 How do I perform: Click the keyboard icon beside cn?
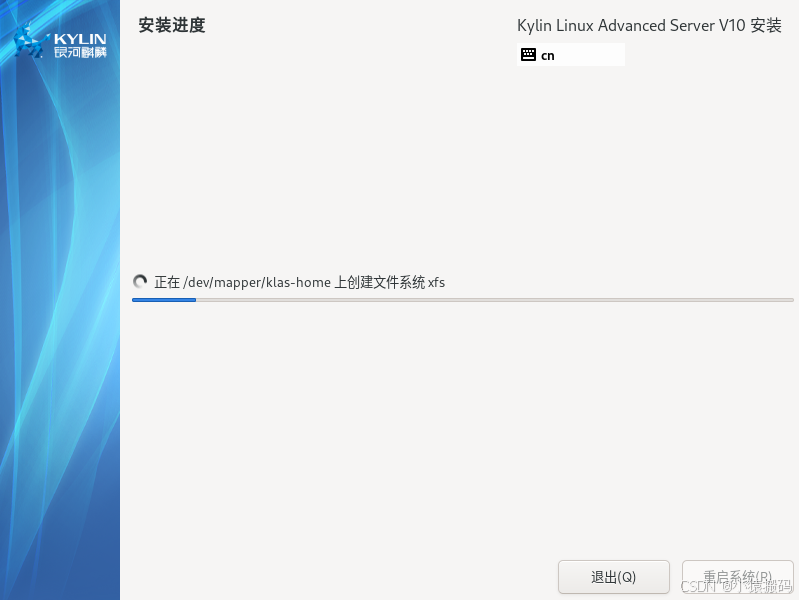point(528,55)
